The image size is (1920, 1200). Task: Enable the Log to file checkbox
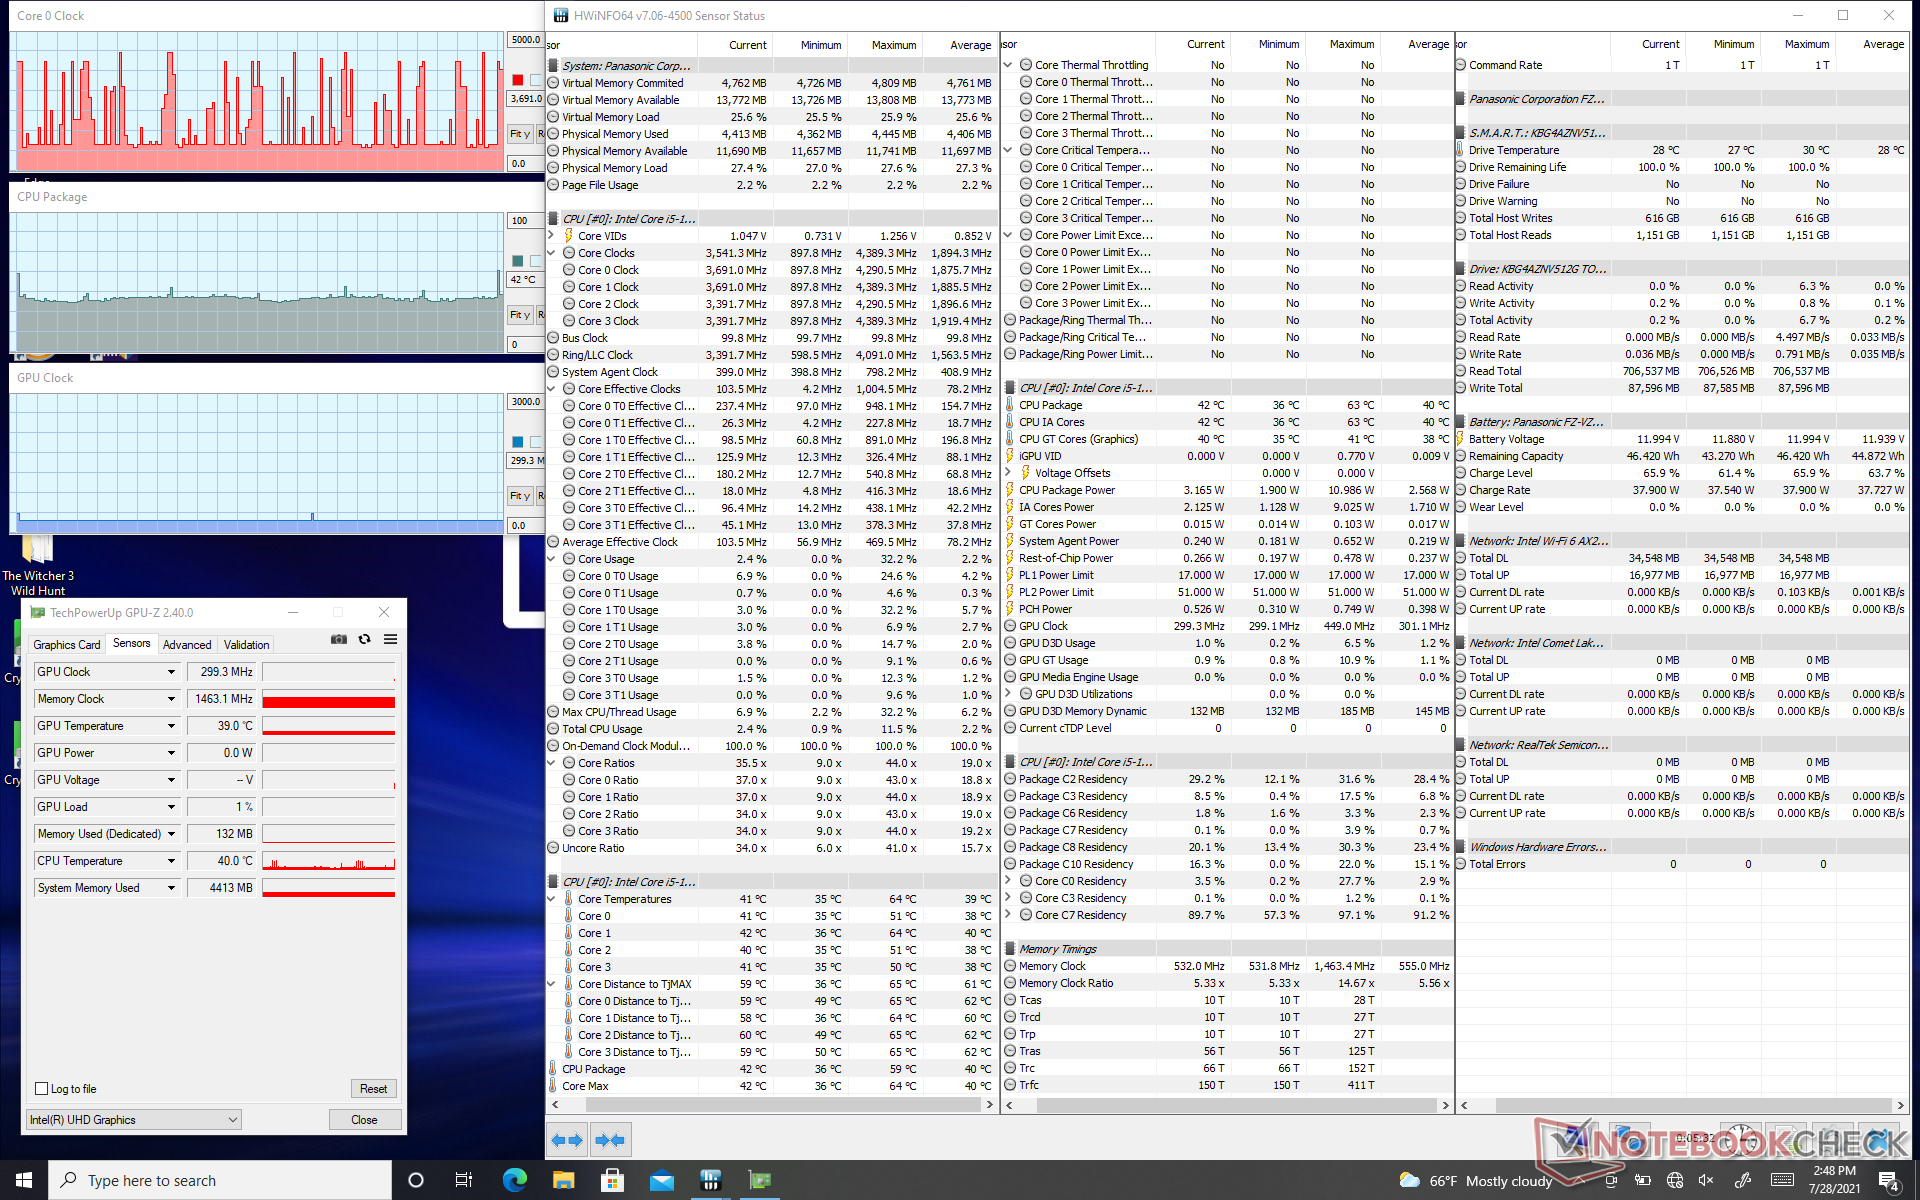(x=42, y=1089)
